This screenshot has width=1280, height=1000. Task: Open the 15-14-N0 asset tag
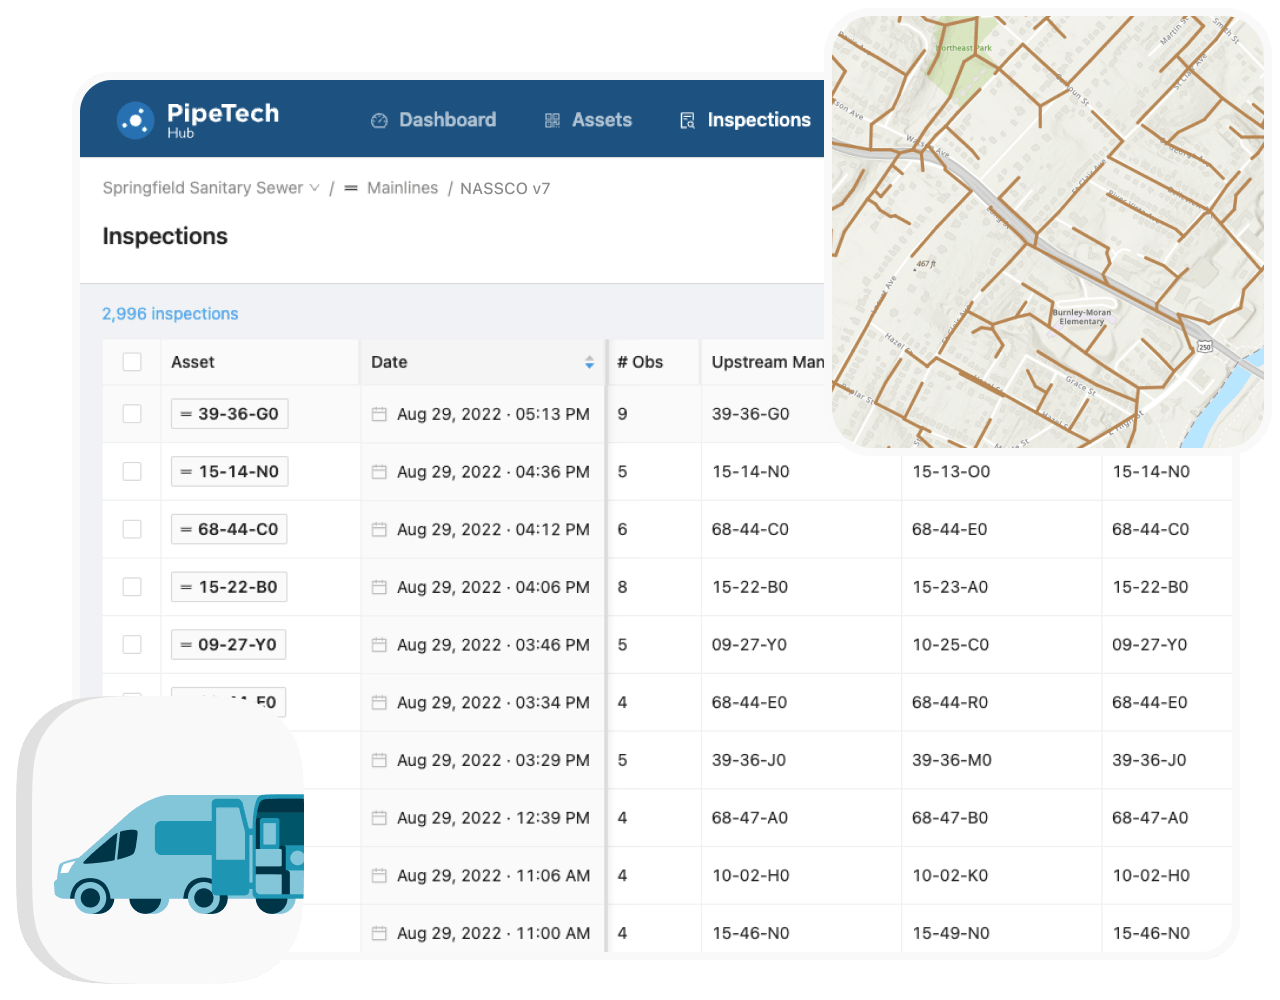point(229,472)
